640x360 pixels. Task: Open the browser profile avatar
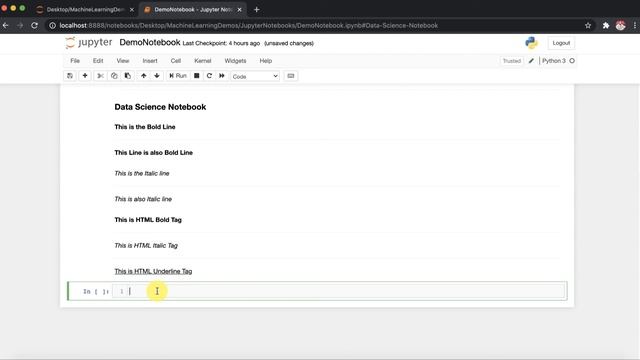point(620,25)
